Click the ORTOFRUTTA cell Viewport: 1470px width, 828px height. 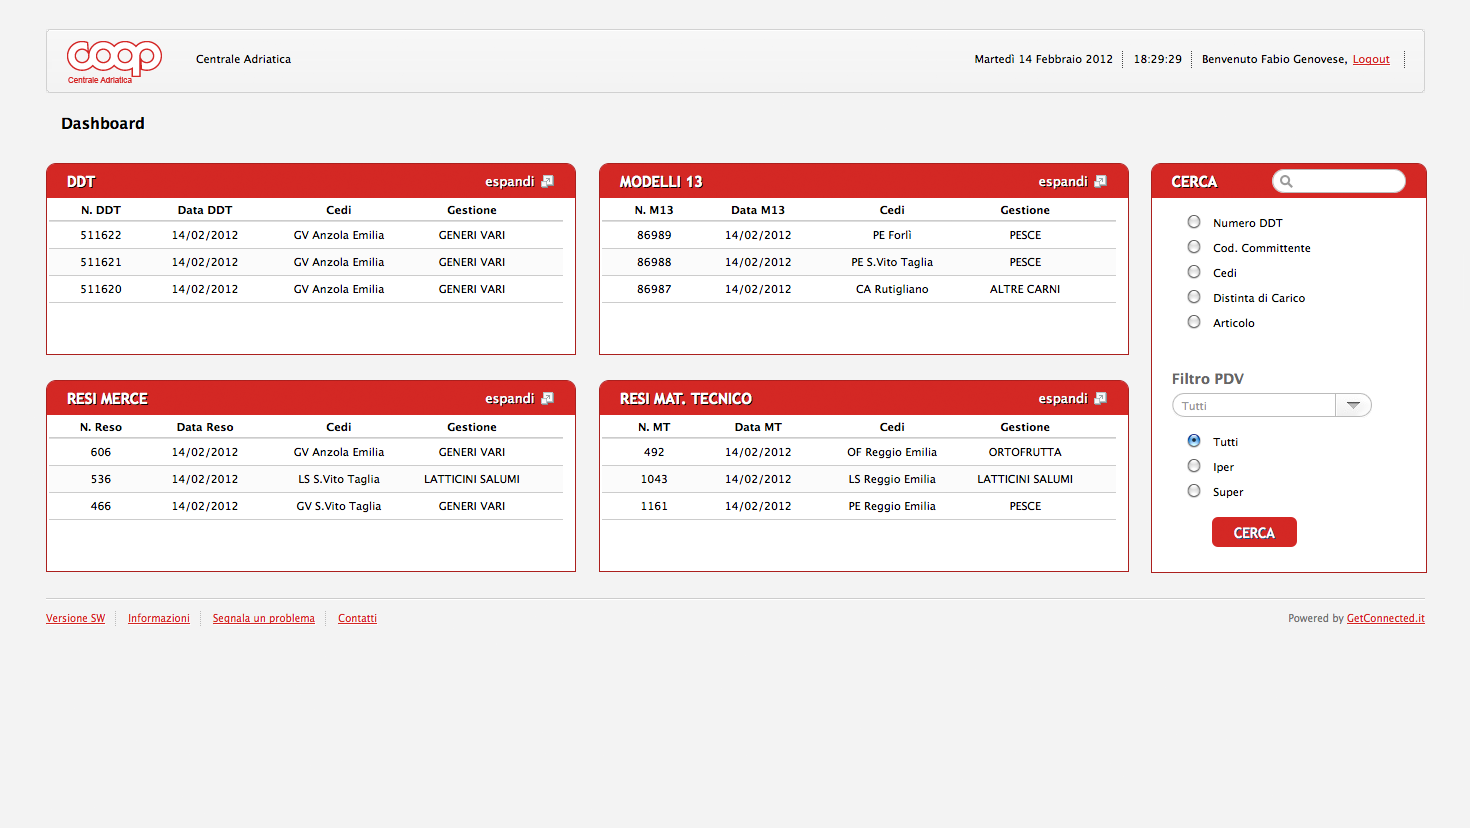1025,452
